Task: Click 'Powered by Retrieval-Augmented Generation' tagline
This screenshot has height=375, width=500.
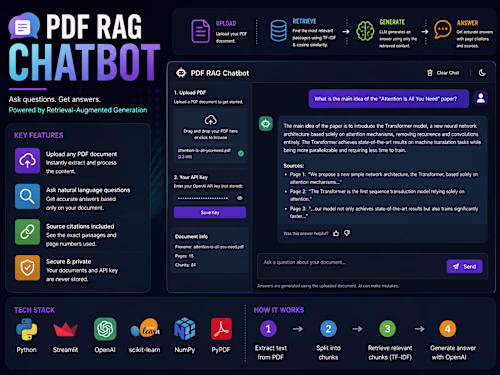Action: pos(78,110)
